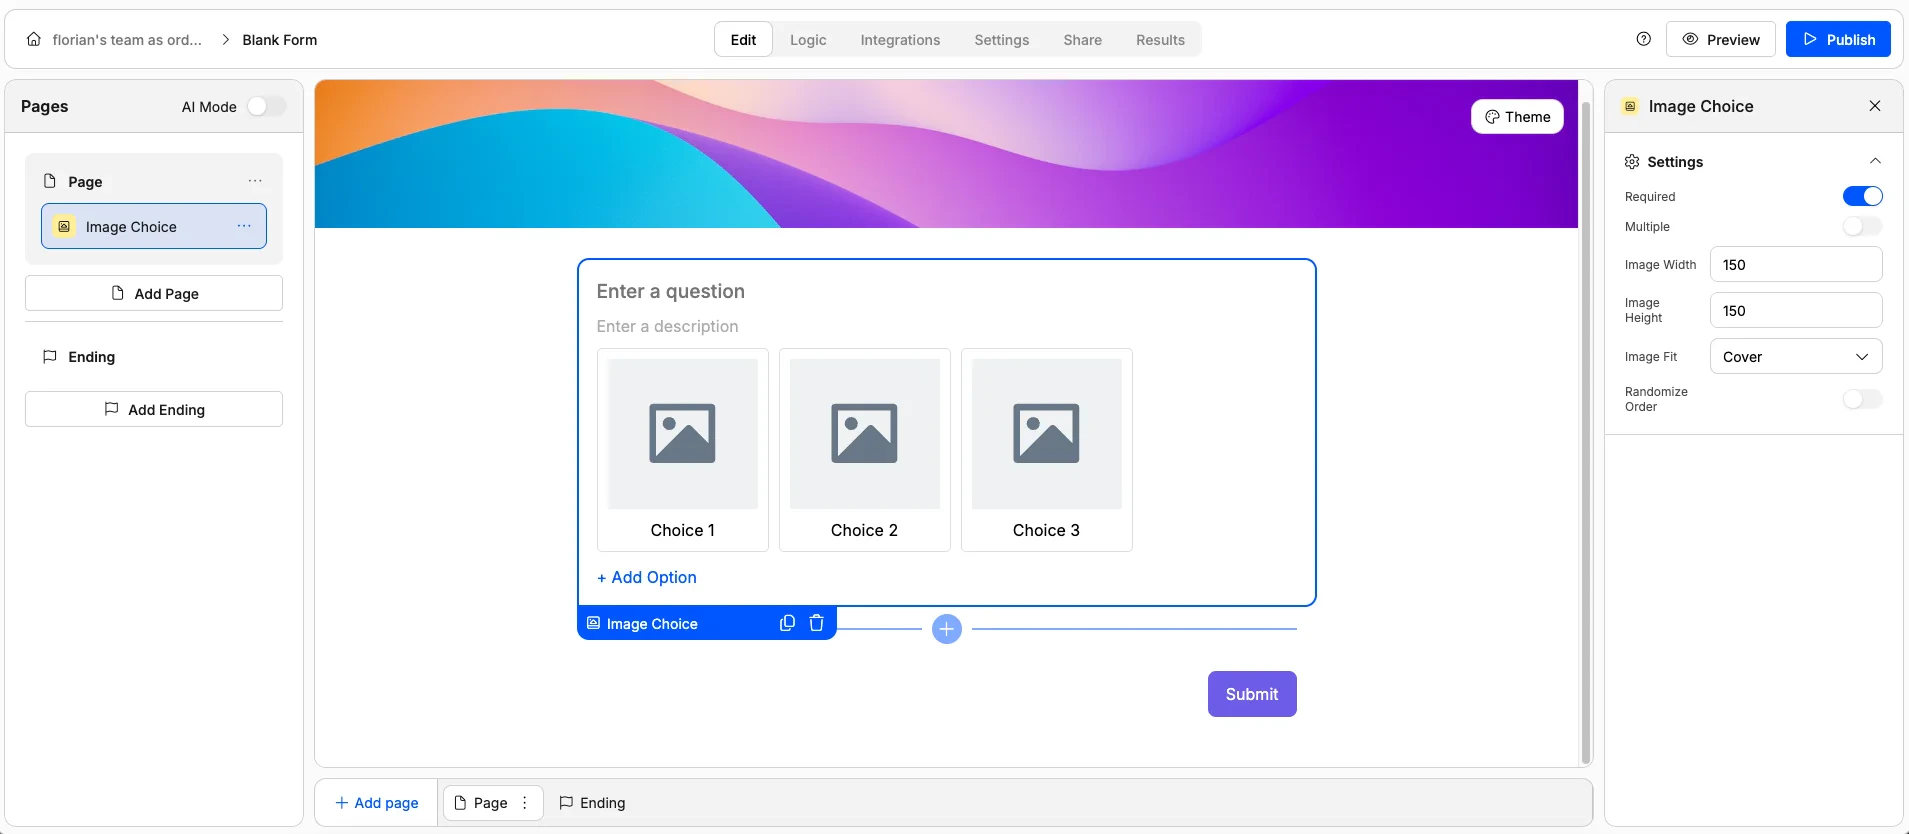Turn off the Required toggle
1909x834 pixels.
(x=1862, y=196)
